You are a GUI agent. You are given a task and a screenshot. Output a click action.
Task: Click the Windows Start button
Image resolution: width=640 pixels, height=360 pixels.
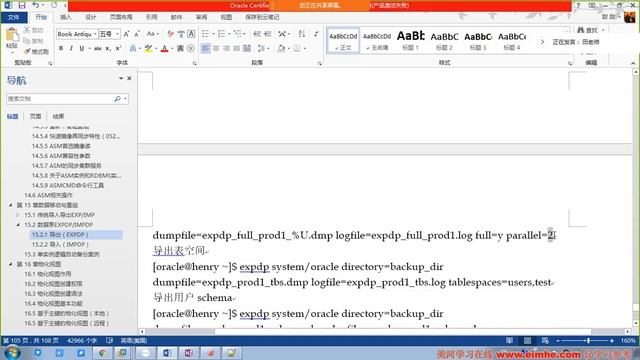[12, 353]
